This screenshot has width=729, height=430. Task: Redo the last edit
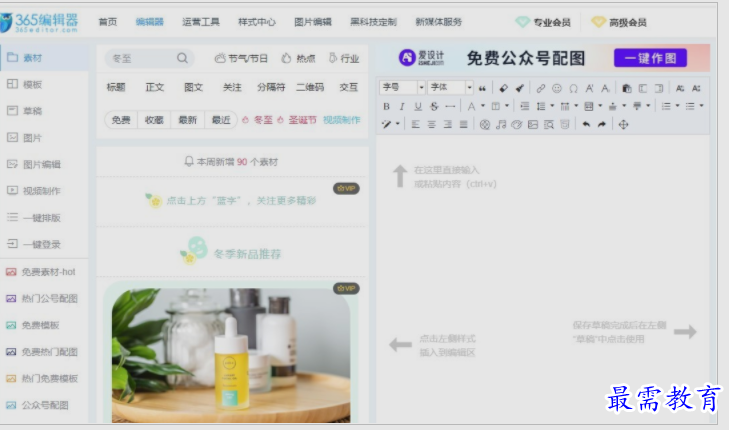(602, 125)
